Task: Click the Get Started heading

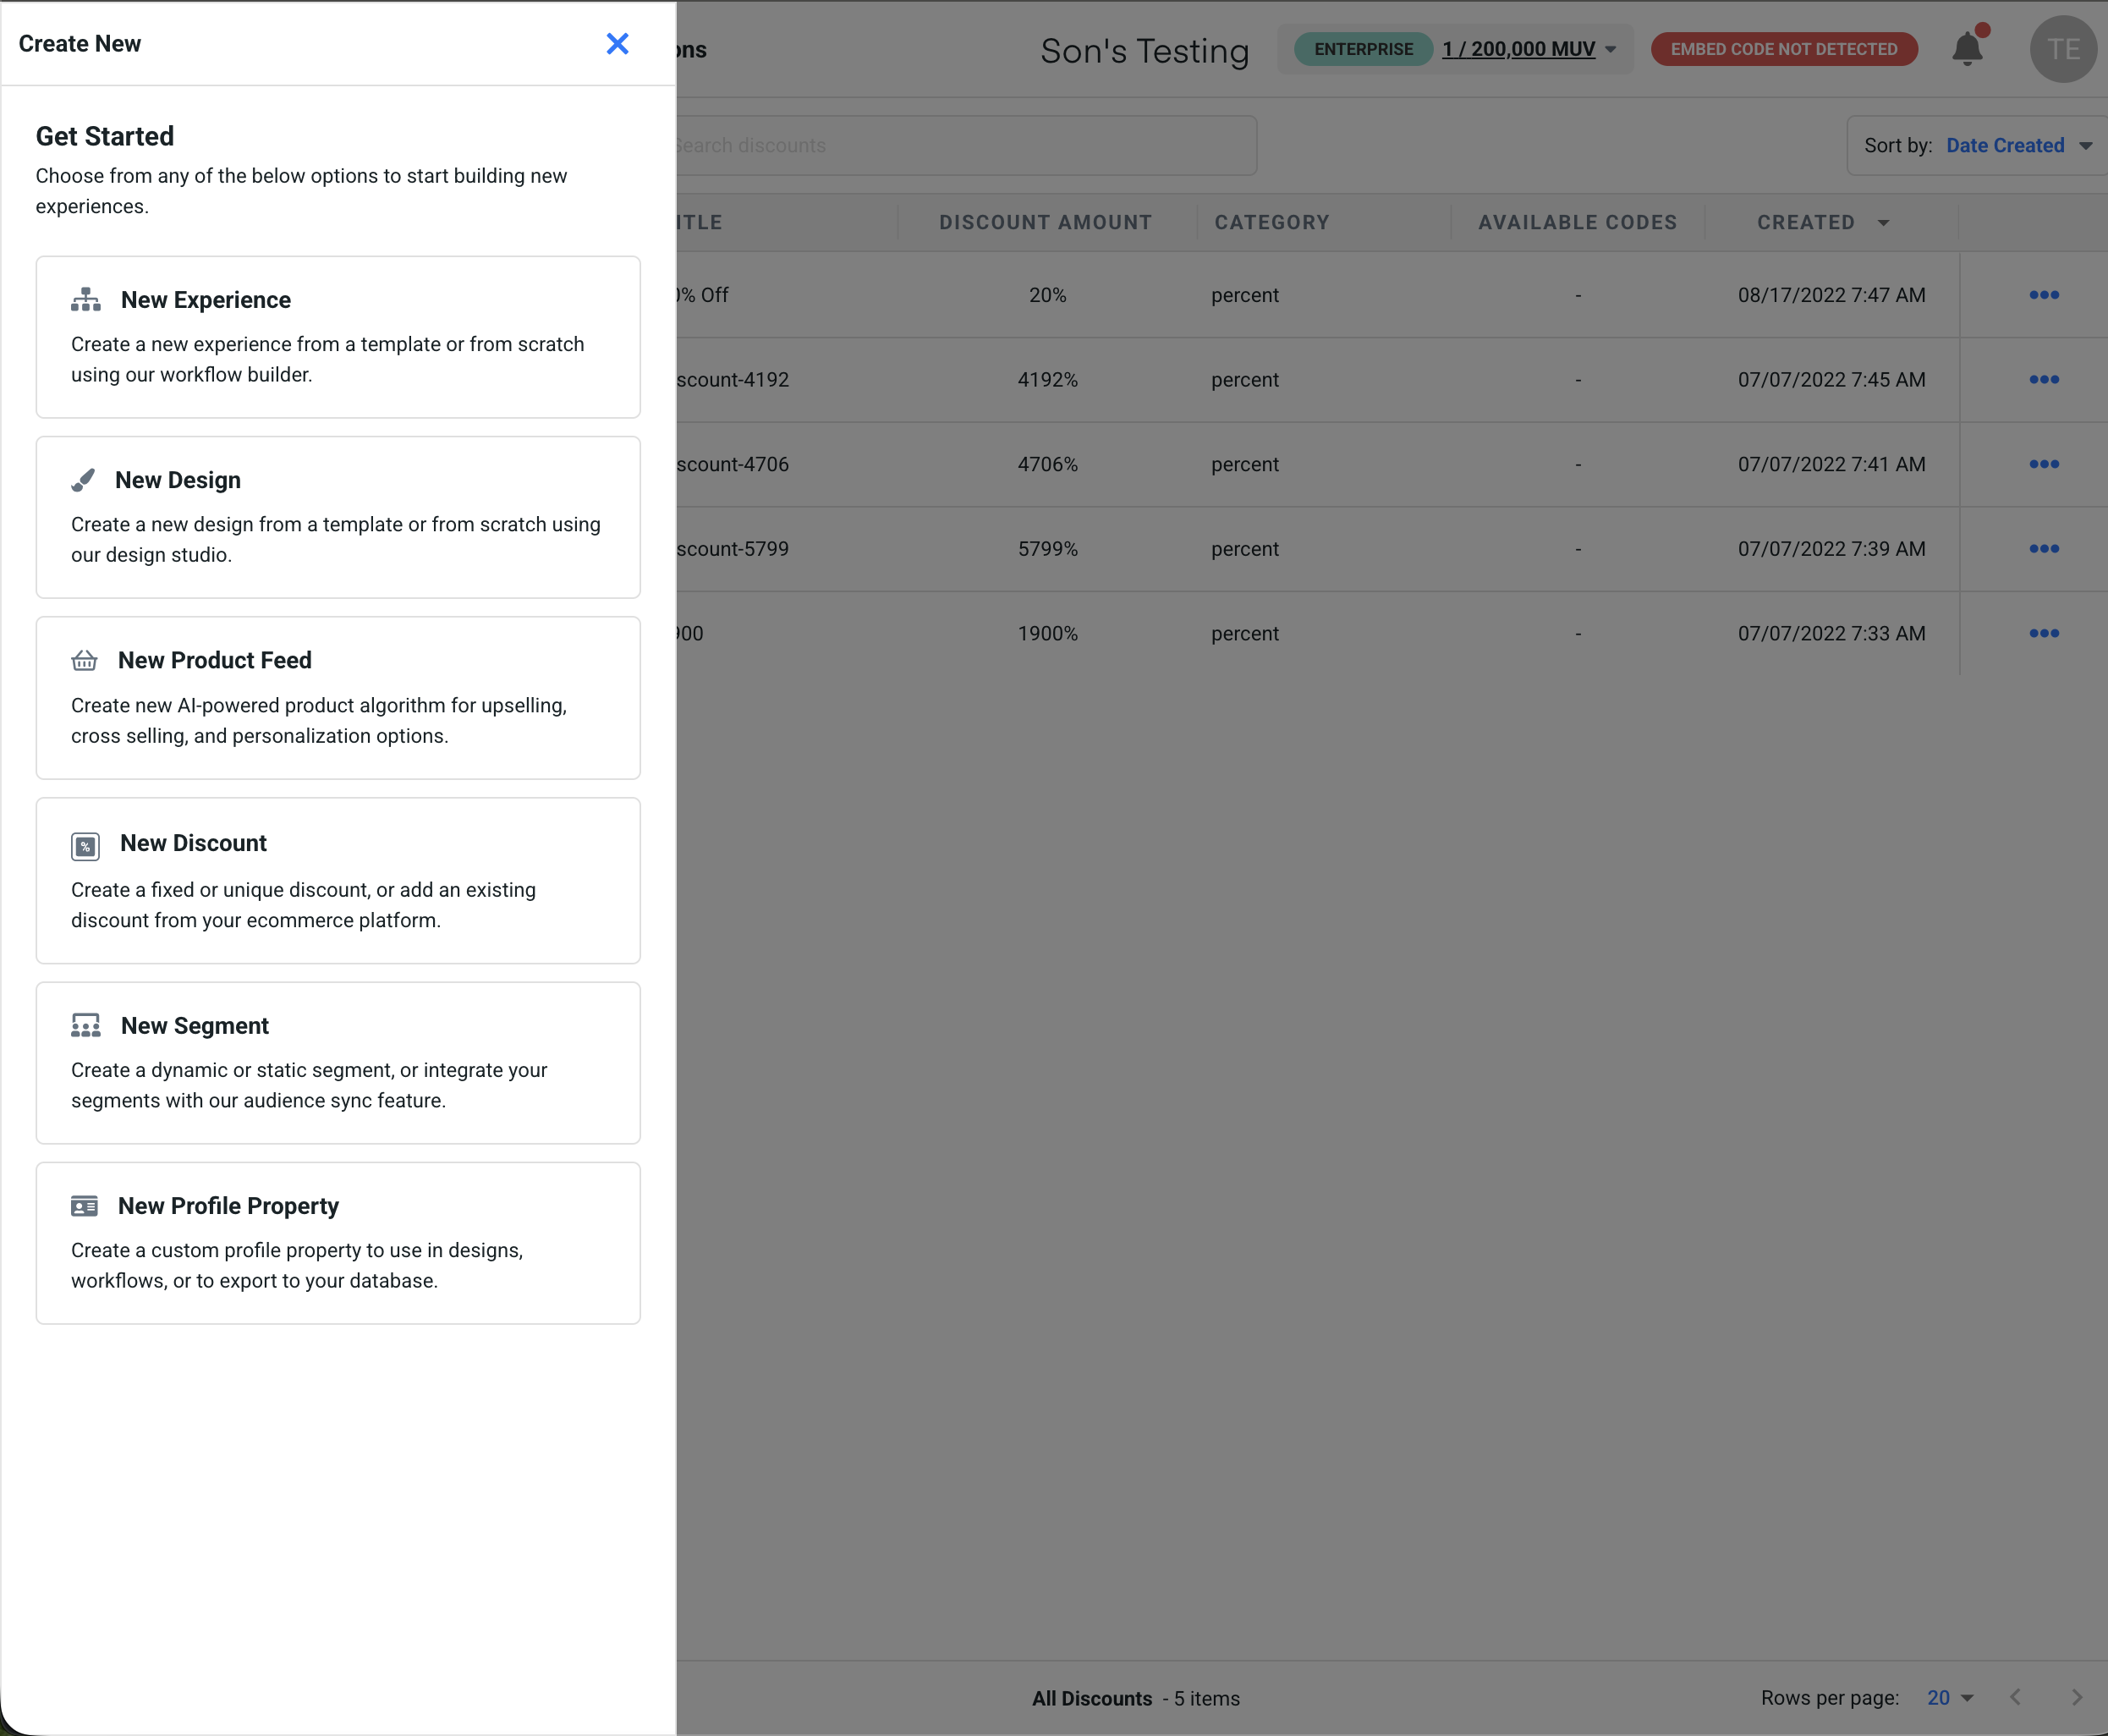Action: pyautogui.click(x=105, y=136)
